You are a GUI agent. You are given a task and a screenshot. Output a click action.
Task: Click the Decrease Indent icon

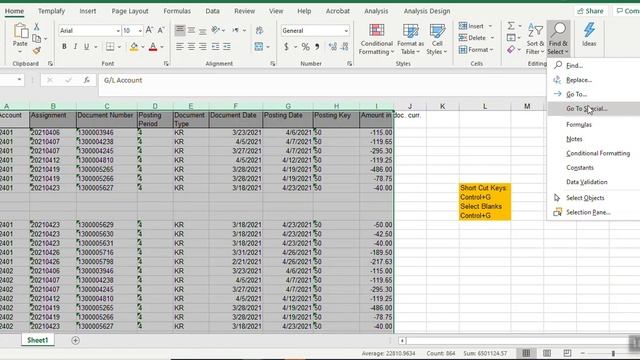(x=215, y=47)
